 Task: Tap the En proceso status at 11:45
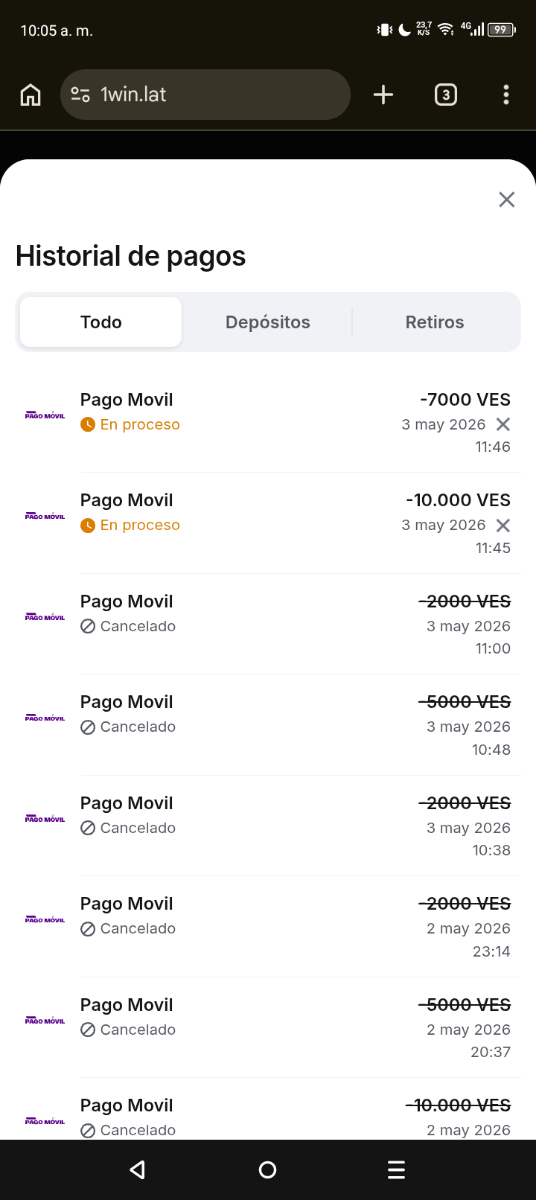click(130, 525)
